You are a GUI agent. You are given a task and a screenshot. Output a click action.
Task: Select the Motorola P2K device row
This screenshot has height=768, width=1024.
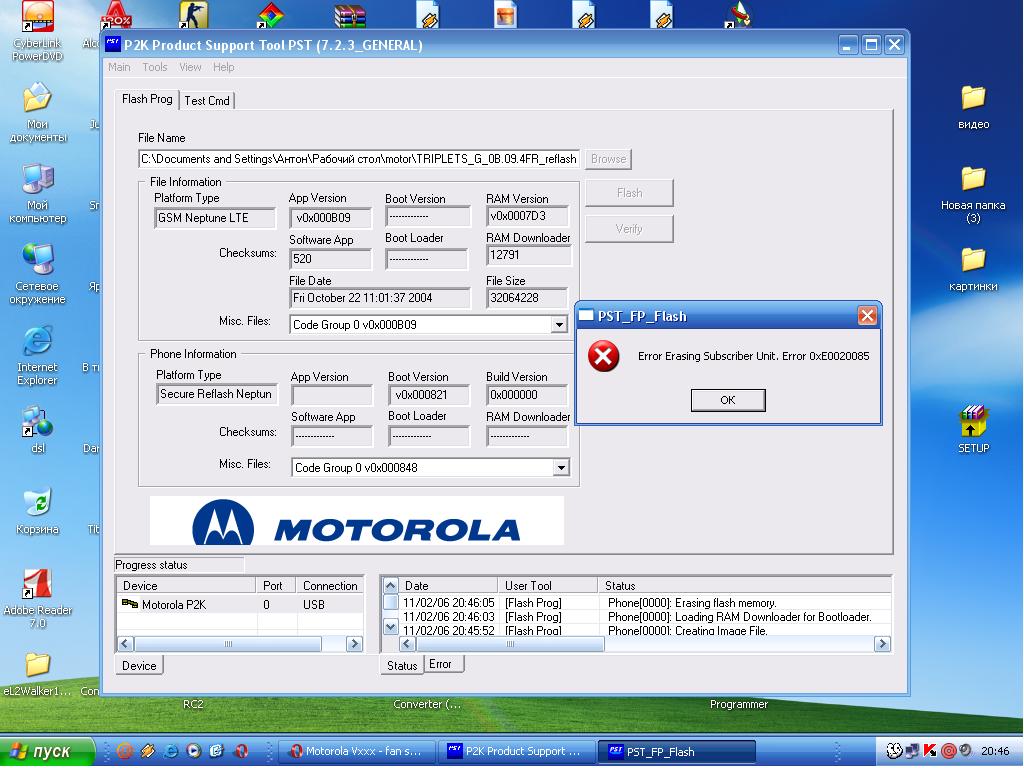click(x=240, y=605)
